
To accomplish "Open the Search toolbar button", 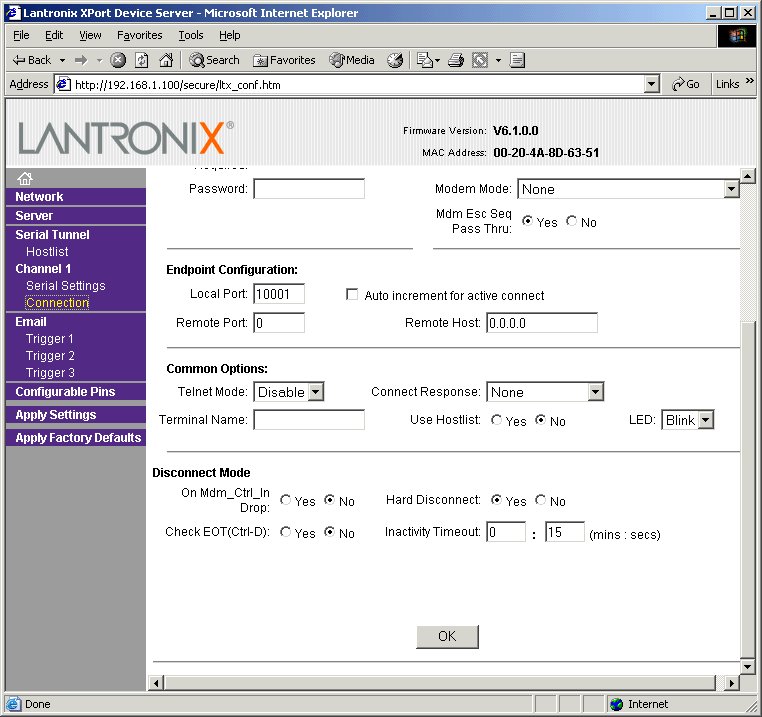I will click(x=214, y=60).
